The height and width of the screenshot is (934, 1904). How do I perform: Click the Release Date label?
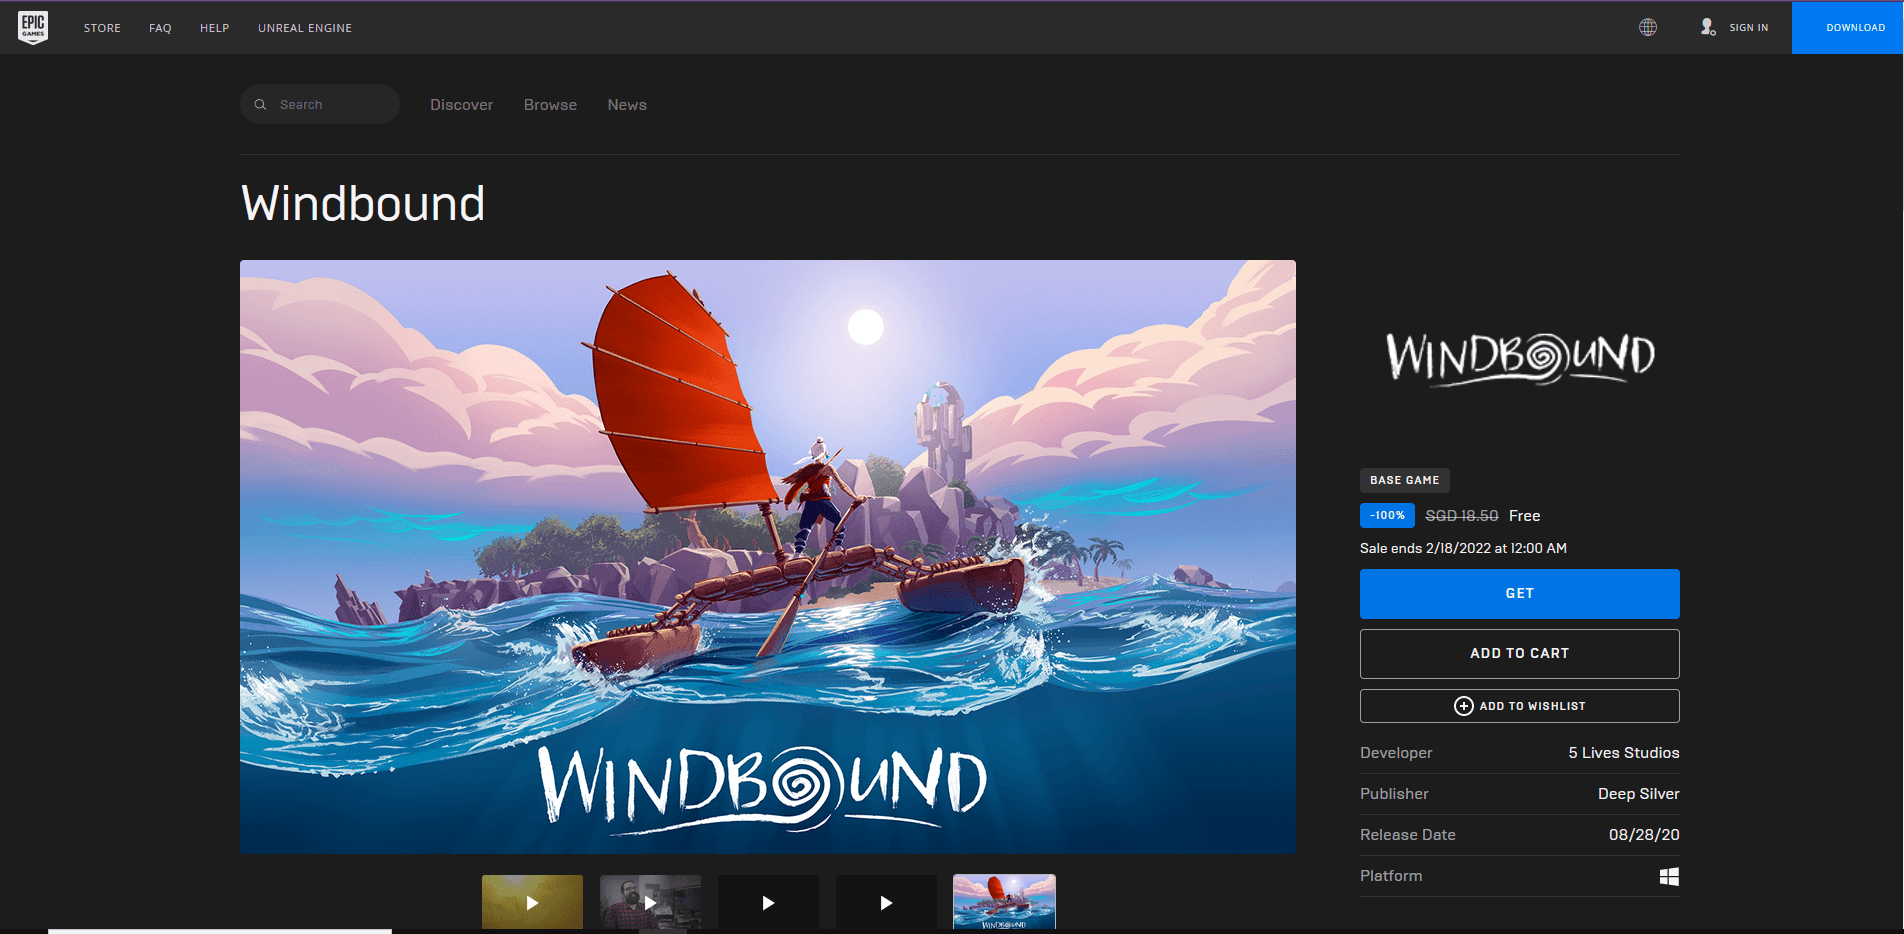[1408, 835]
